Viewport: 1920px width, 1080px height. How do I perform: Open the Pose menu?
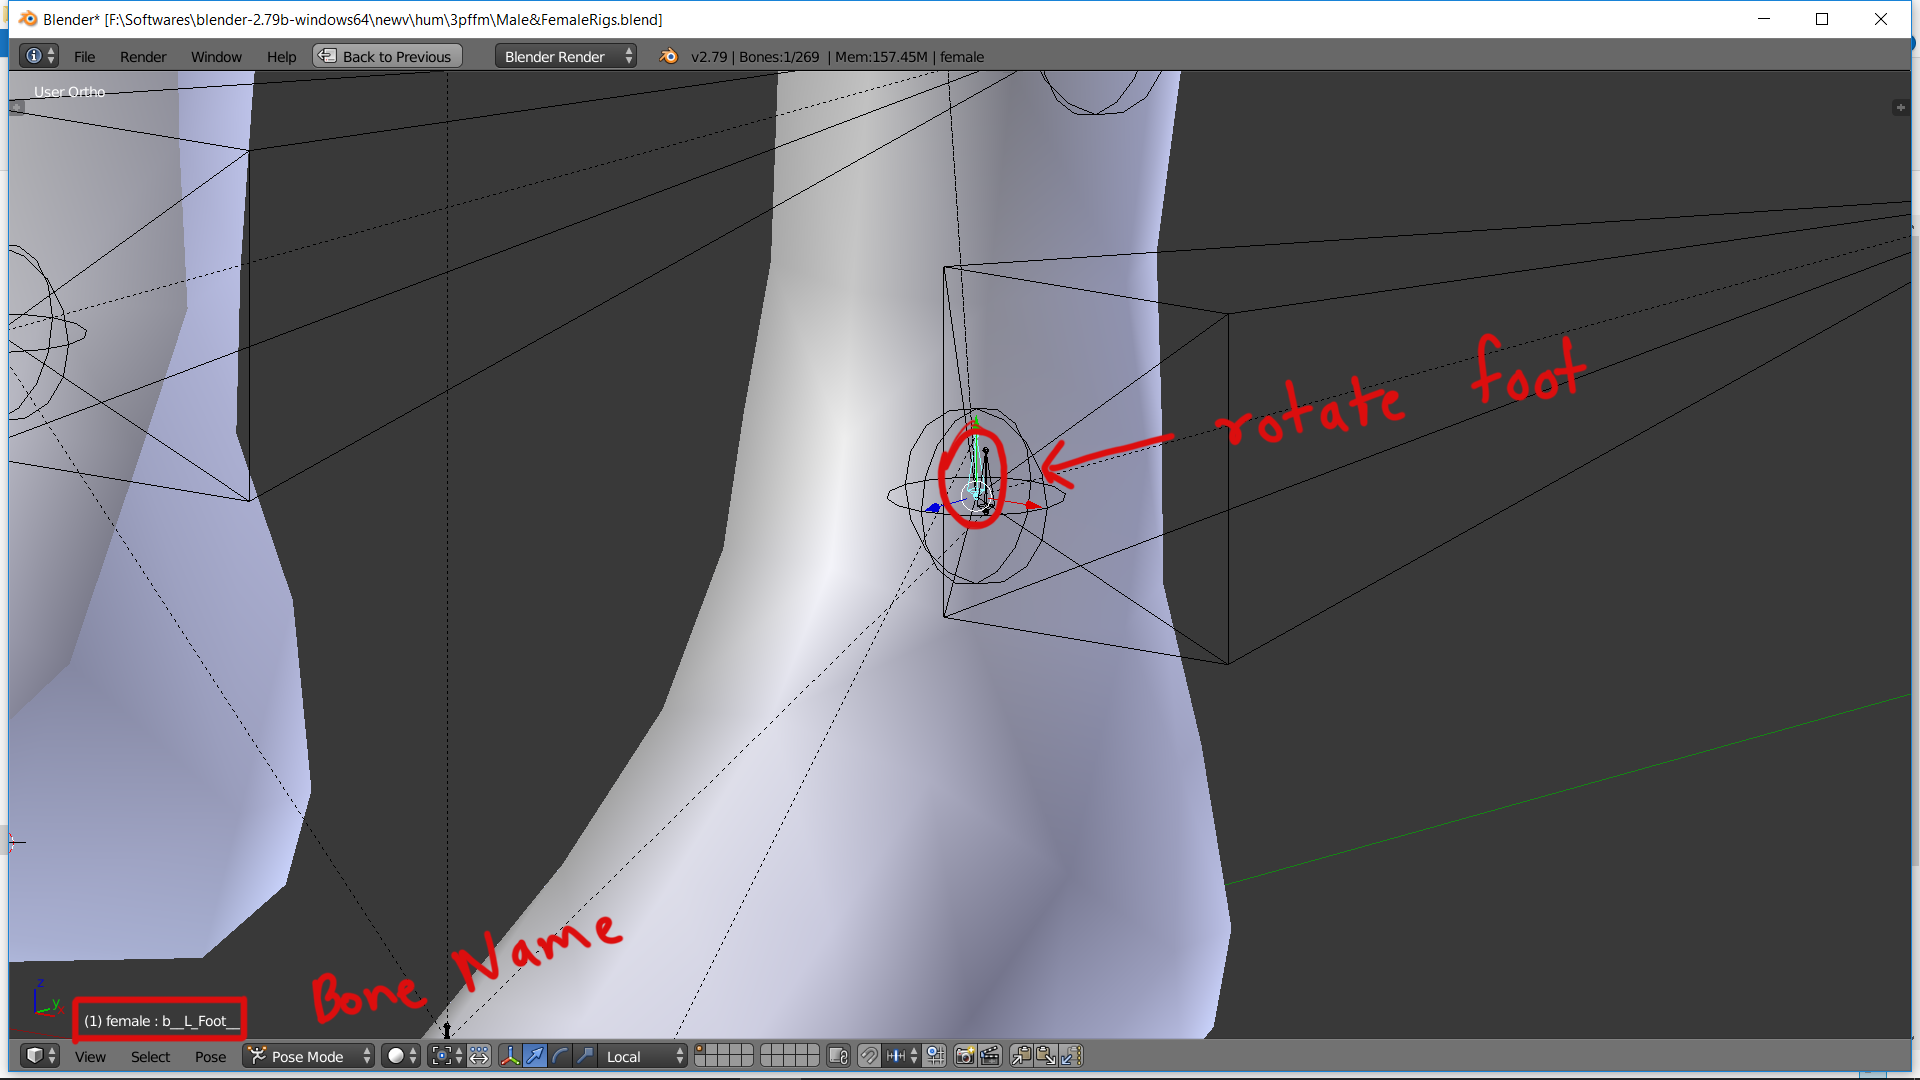point(210,1057)
